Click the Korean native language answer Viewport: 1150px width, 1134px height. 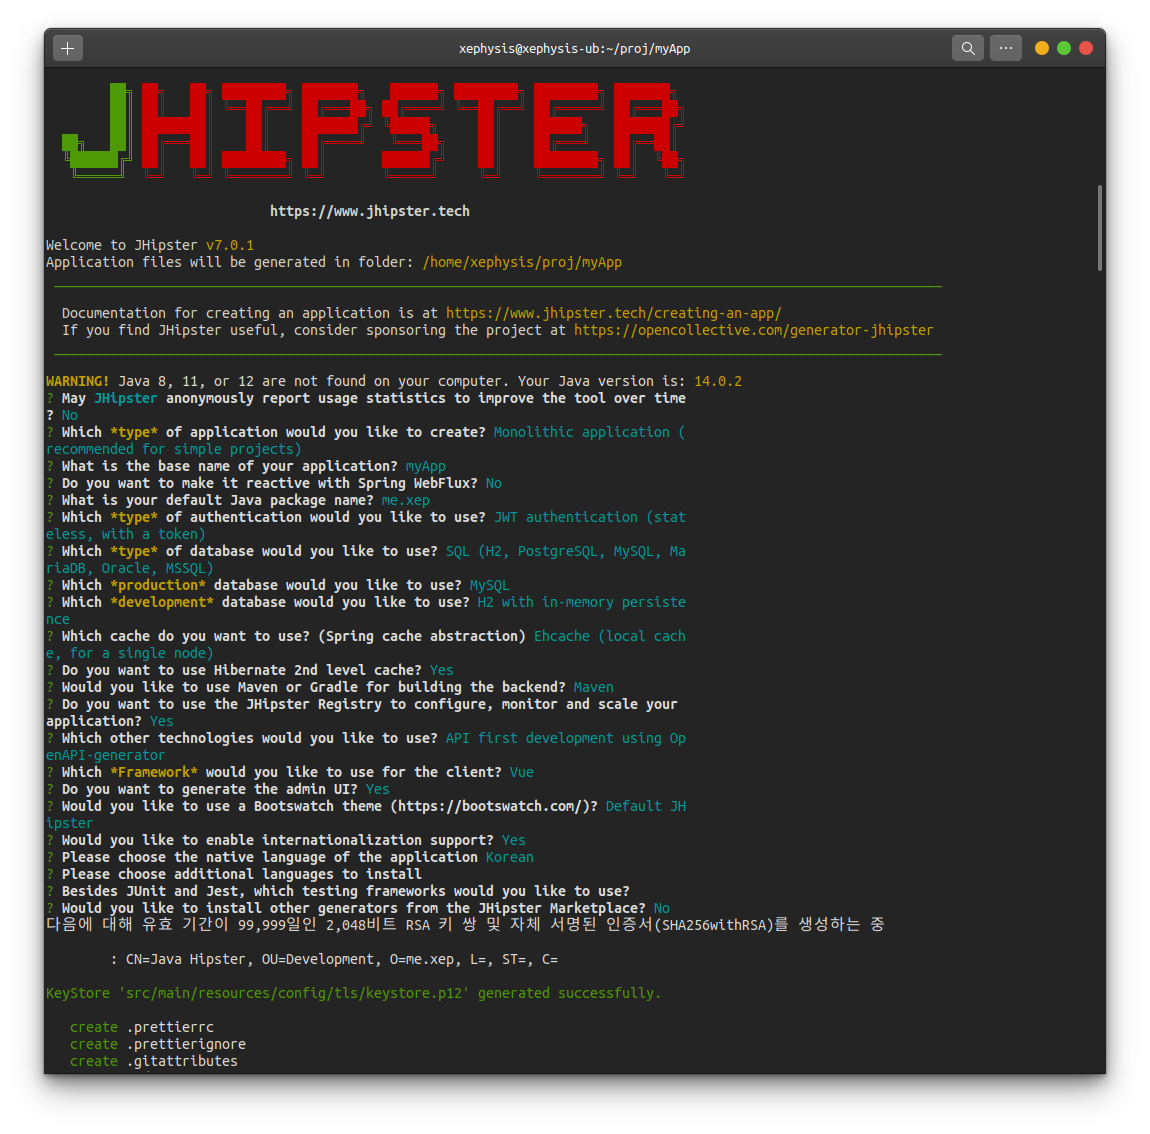point(510,857)
